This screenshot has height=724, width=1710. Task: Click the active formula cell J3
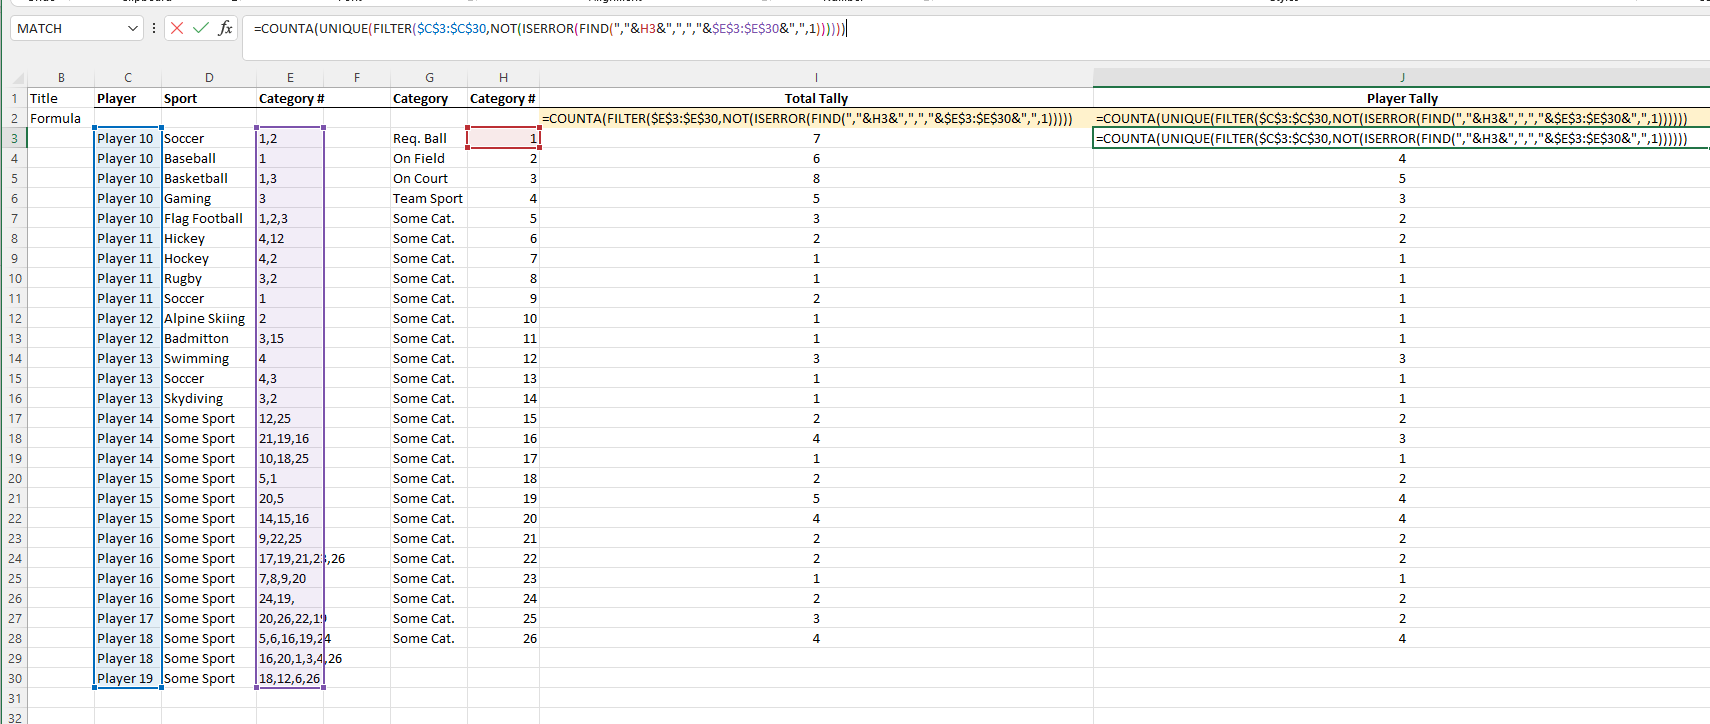pyautogui.click(x=1402, y=138)
